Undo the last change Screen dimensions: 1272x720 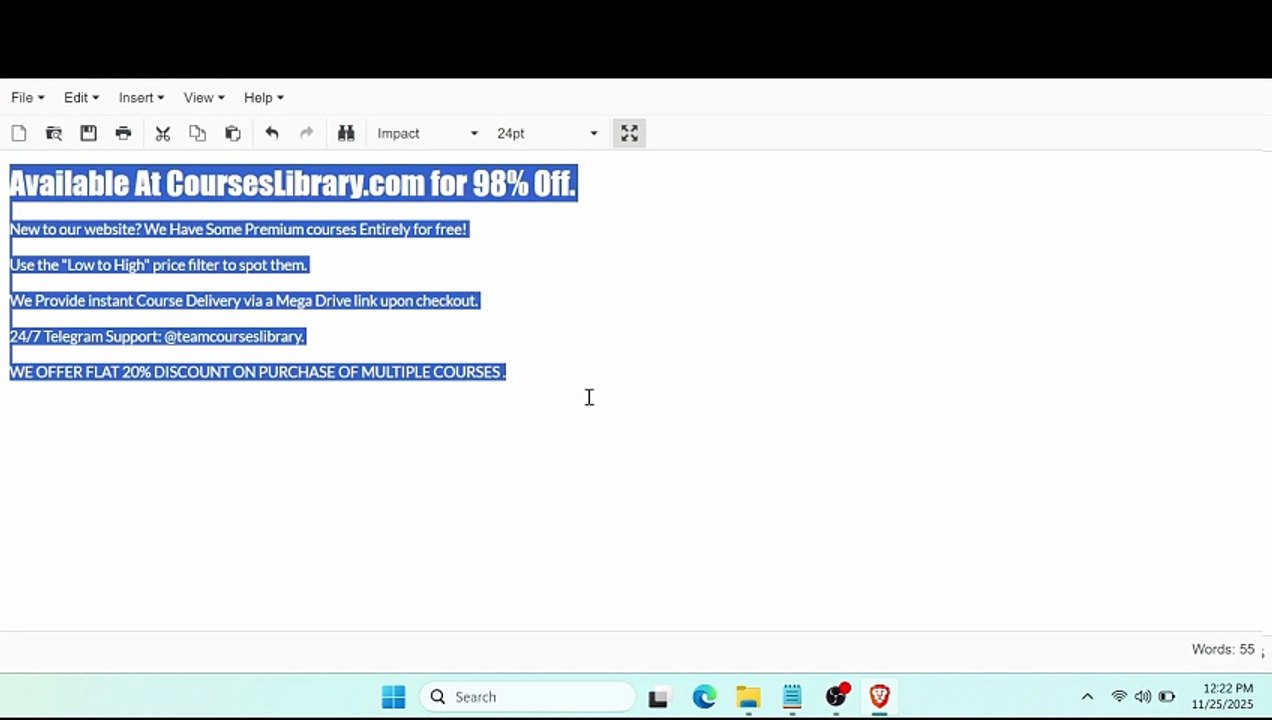tap(272, 133)
